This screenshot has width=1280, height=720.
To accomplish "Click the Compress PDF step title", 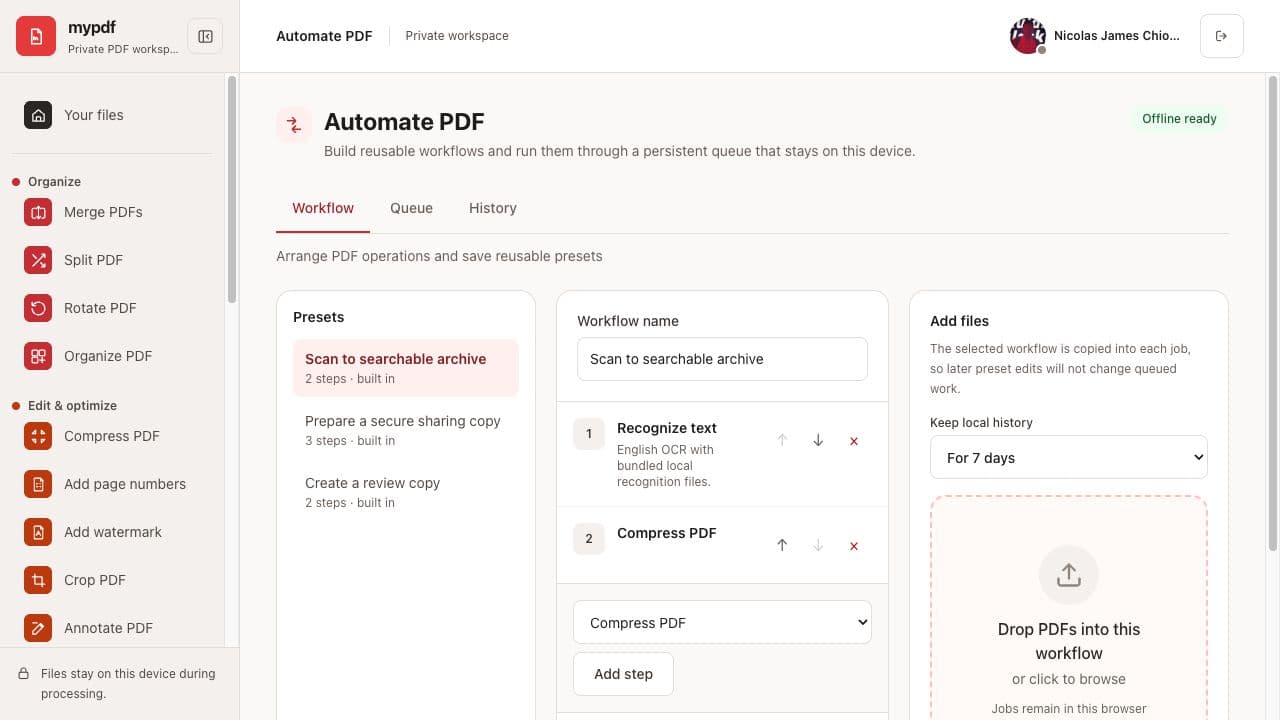I will pos(667,533).
